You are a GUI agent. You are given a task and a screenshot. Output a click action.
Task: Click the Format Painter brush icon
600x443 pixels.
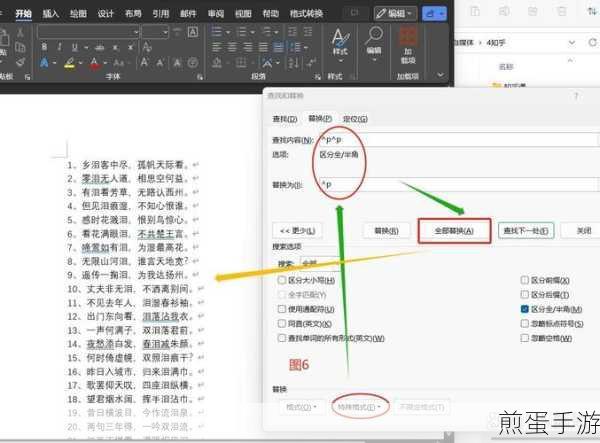(x=21, y=62)
